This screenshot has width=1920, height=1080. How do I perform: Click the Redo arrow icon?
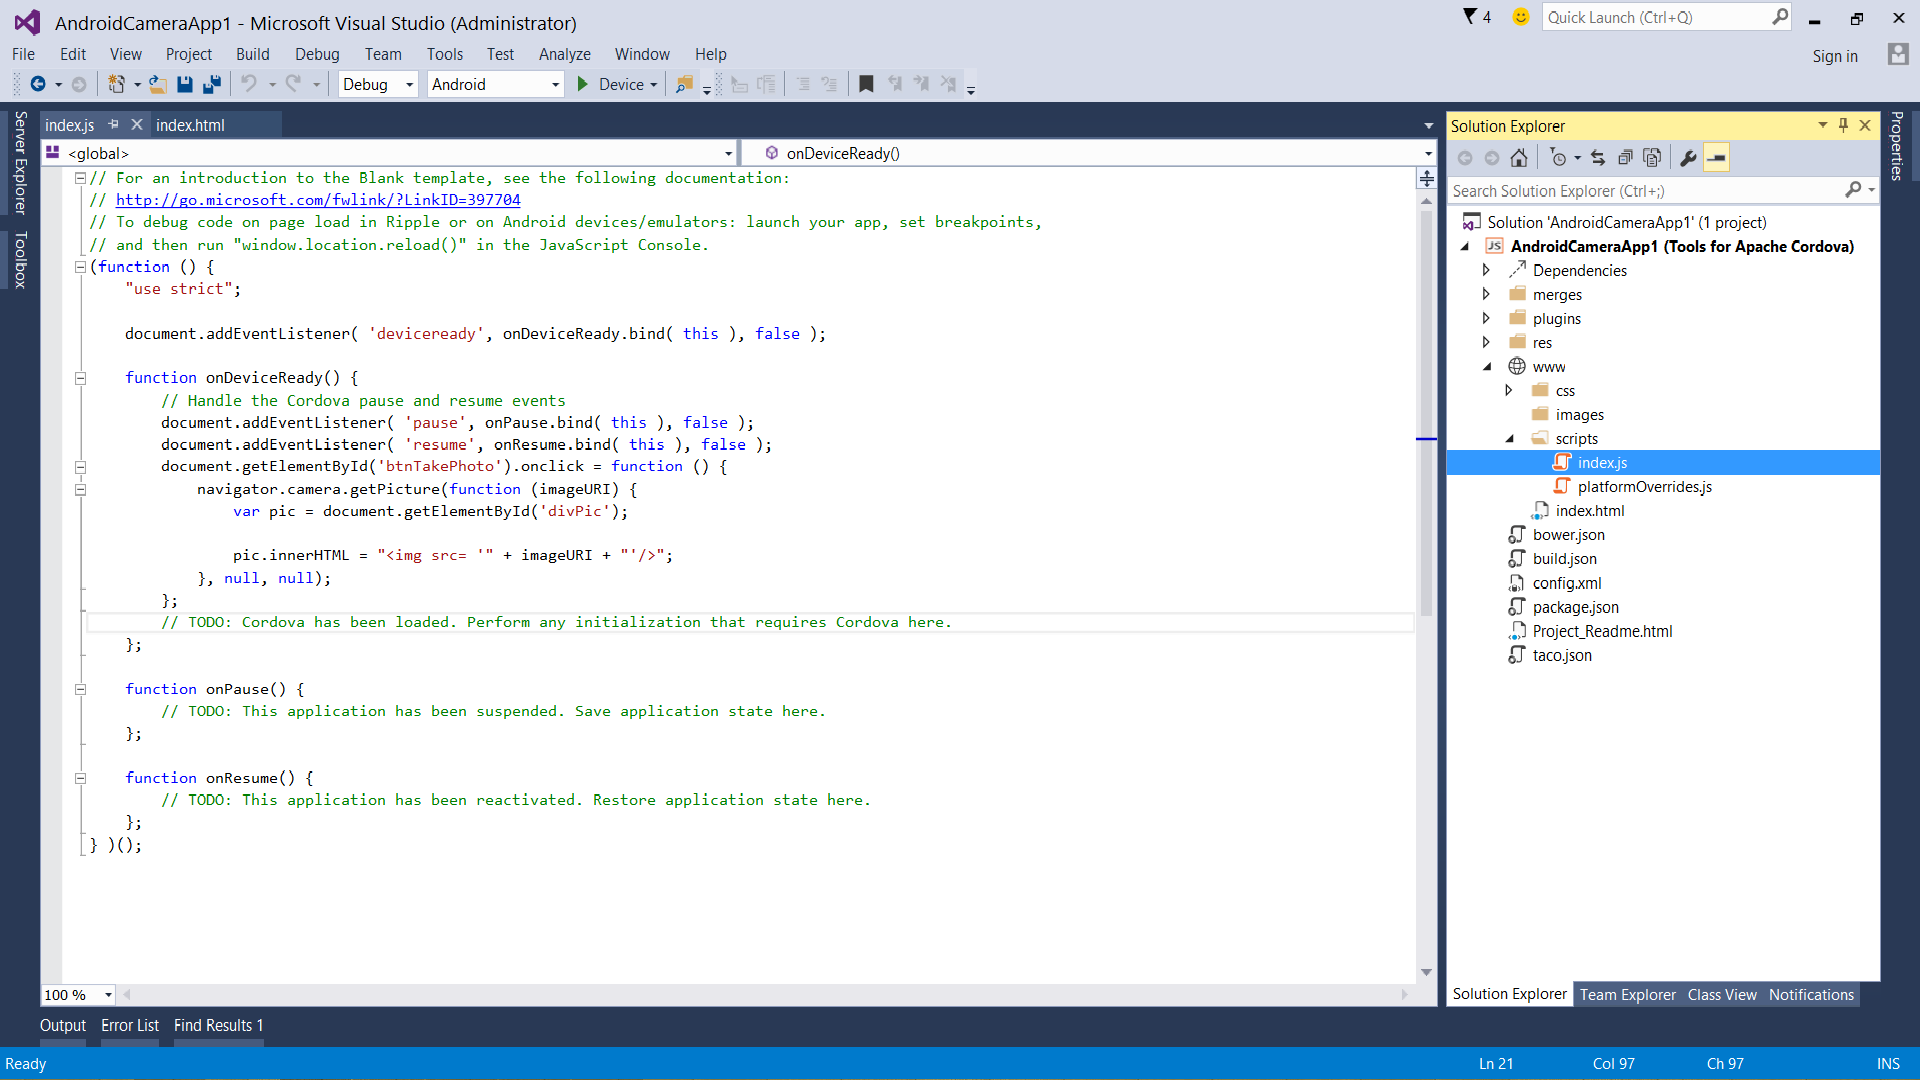pyautogui.click(x=293, y=84)
